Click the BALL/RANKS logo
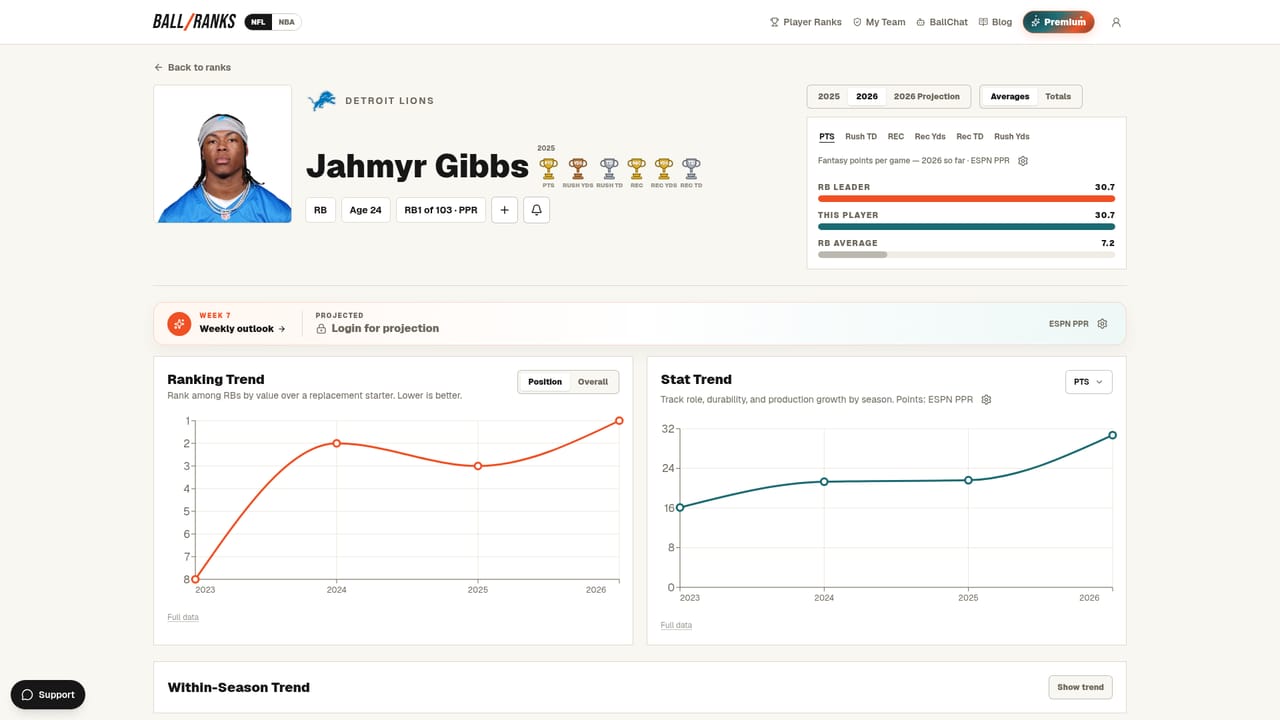Viewport: 1280px width, 720px height. (194, 22)
